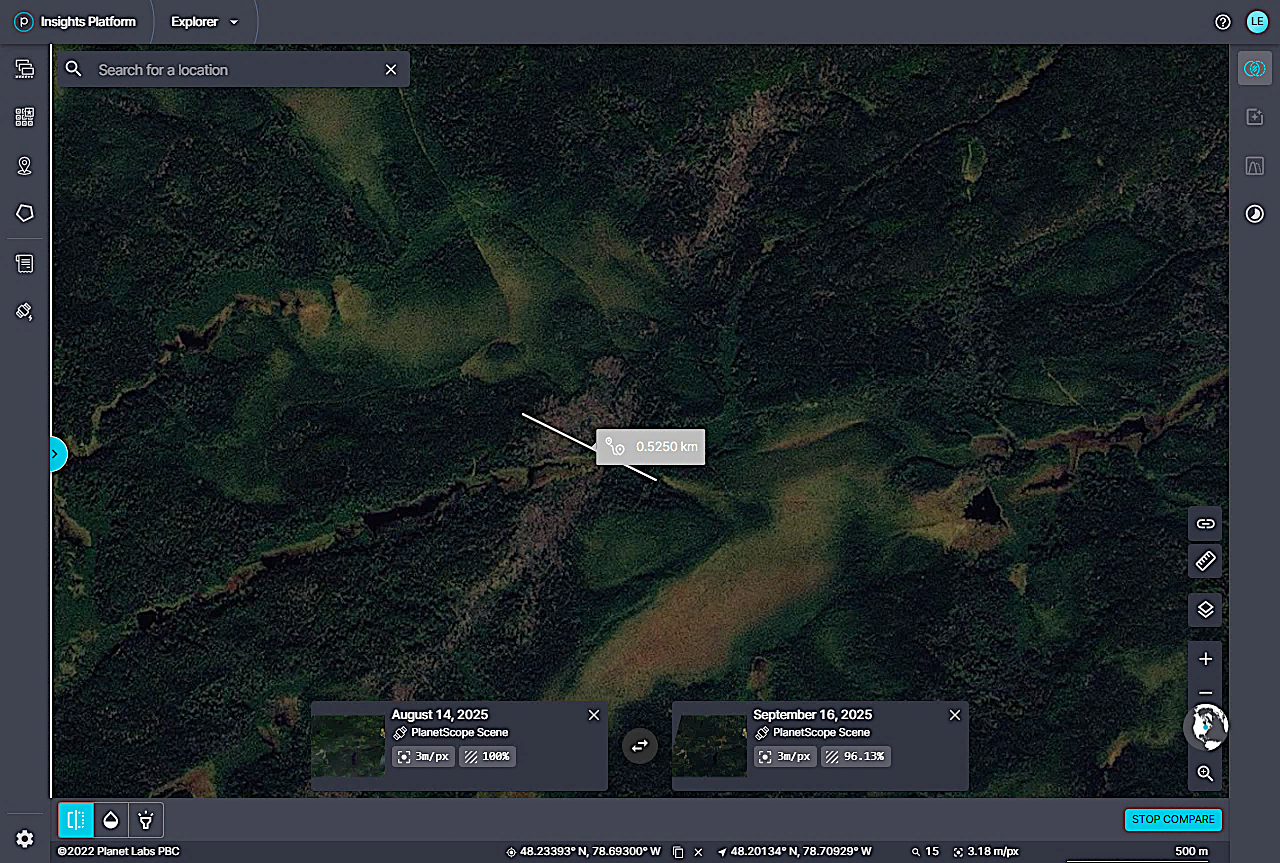1280x863 pixels.
Task: Expand the Explorer dropdown menu
Action: coord(205,22)
